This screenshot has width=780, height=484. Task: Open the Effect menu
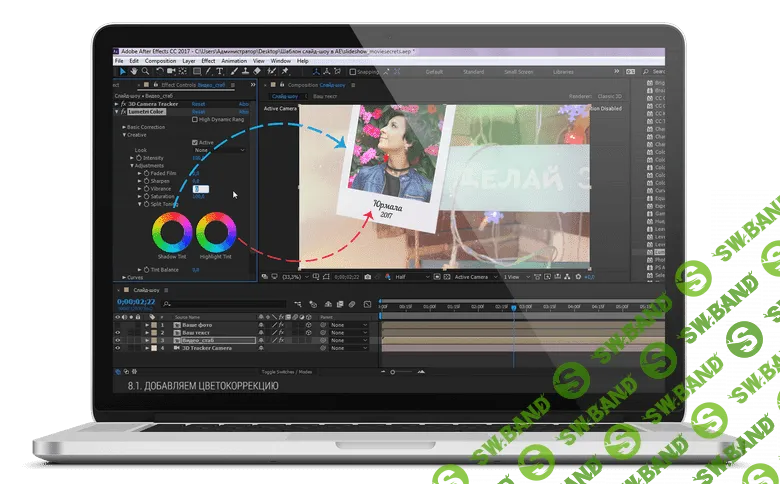pos(208,61)
